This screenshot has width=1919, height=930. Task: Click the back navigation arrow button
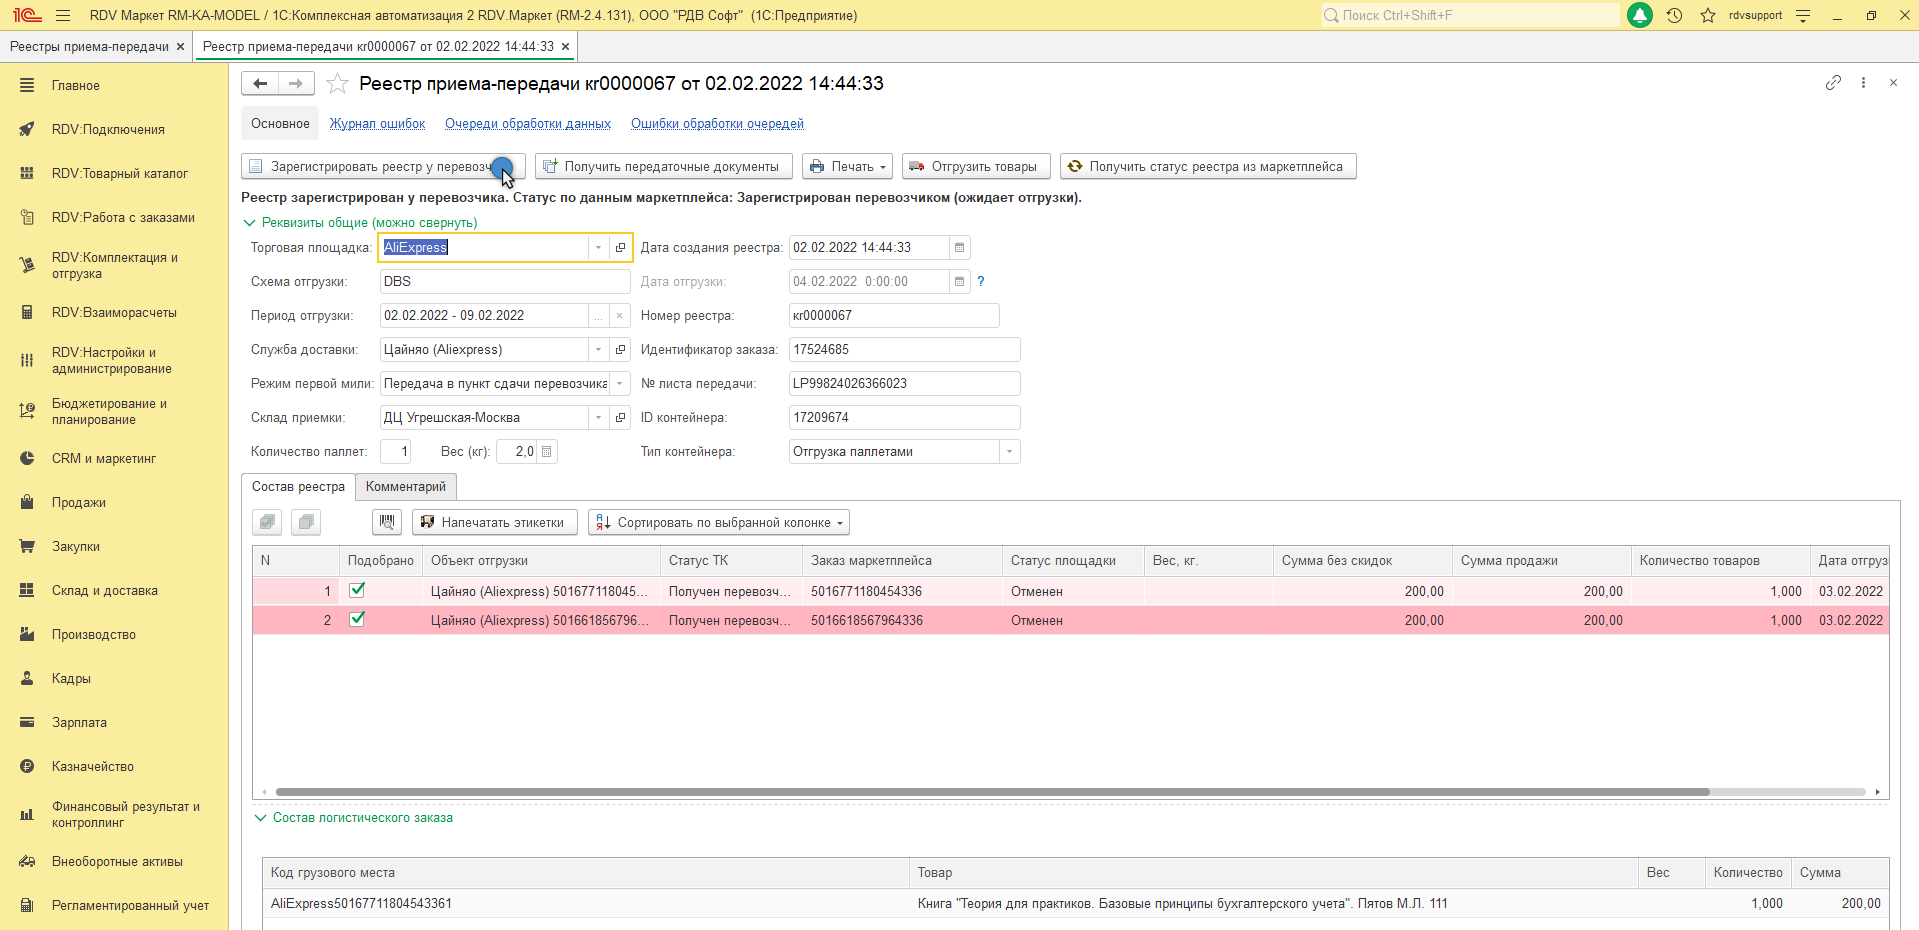pyautogui.click(x=260, y=84)
